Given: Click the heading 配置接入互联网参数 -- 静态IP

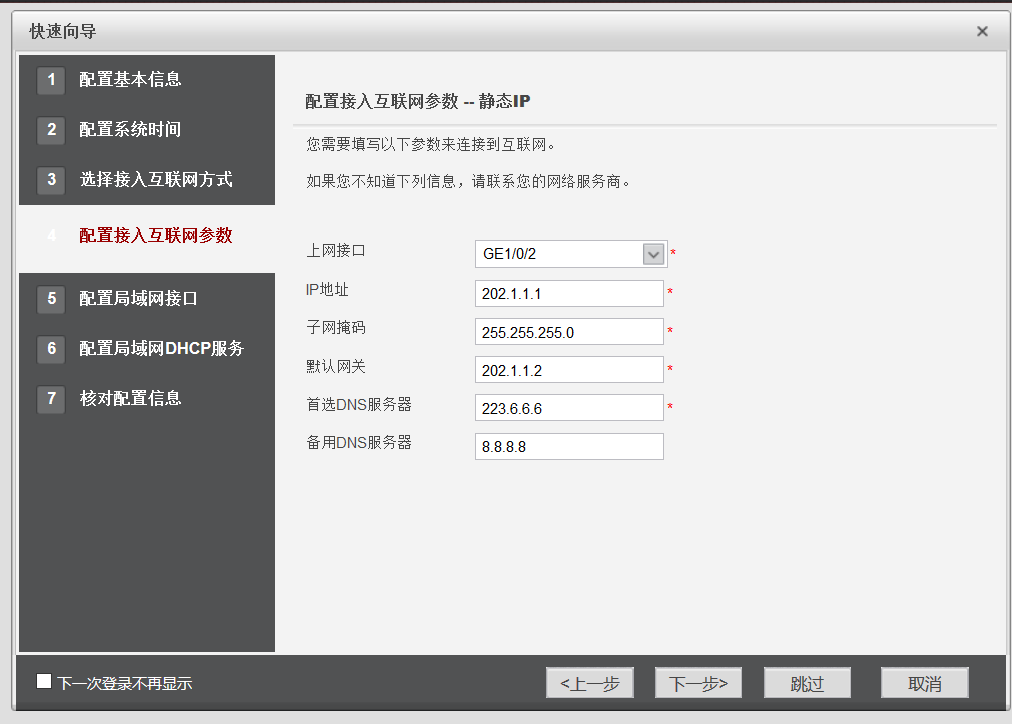Looking at the screenshot, I should tap(418, 101).
